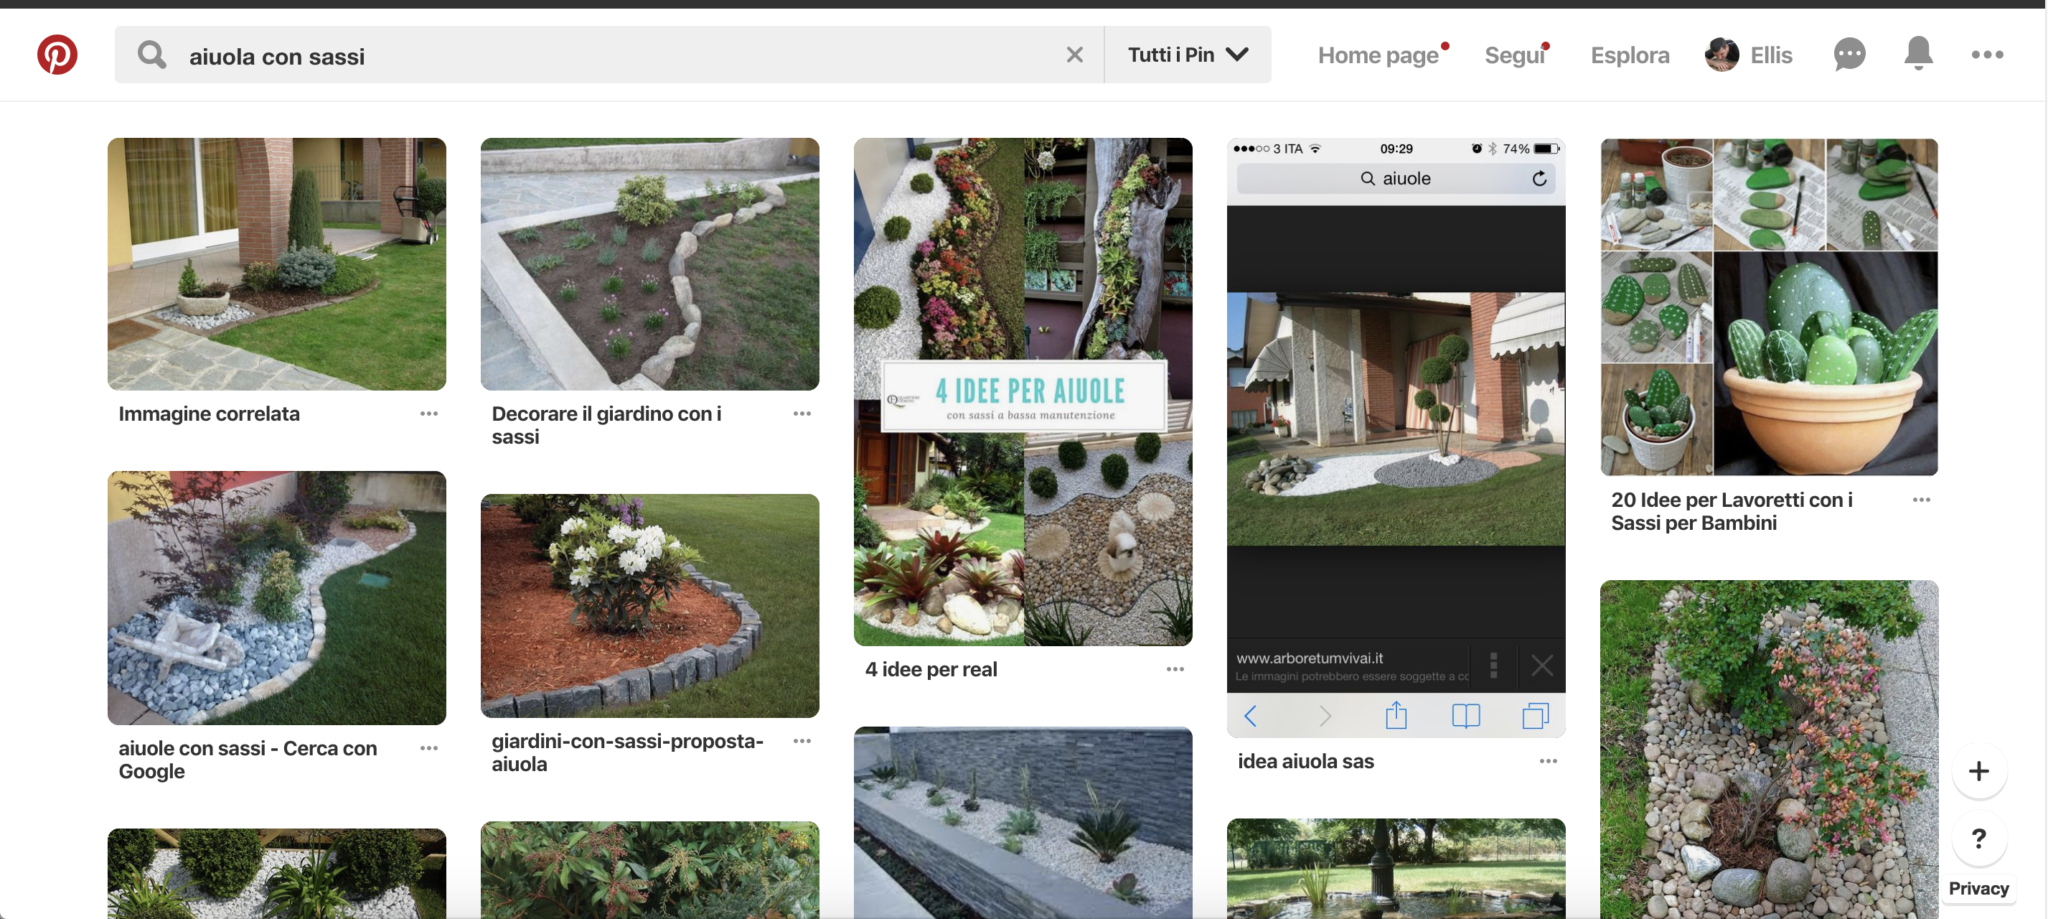Expand the Tutti i Pin dropdown
Image resolution: width=2048 pixels, height=919 pixels.
(1187, 55)
